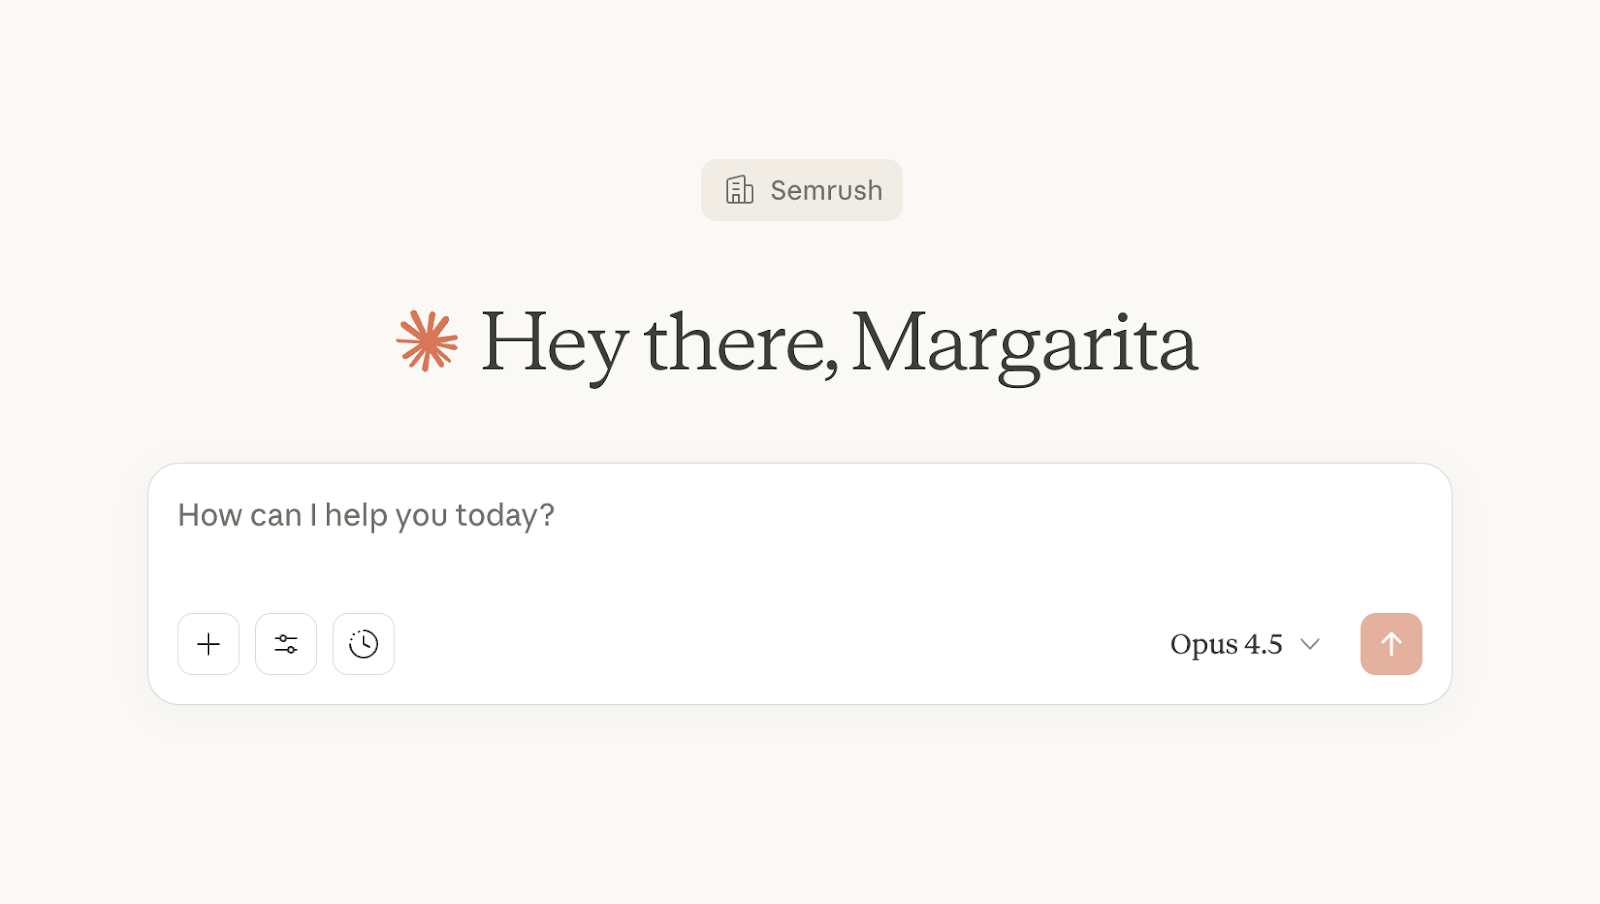Click the name 'Margarita' in the greeting

(1024, 343)
